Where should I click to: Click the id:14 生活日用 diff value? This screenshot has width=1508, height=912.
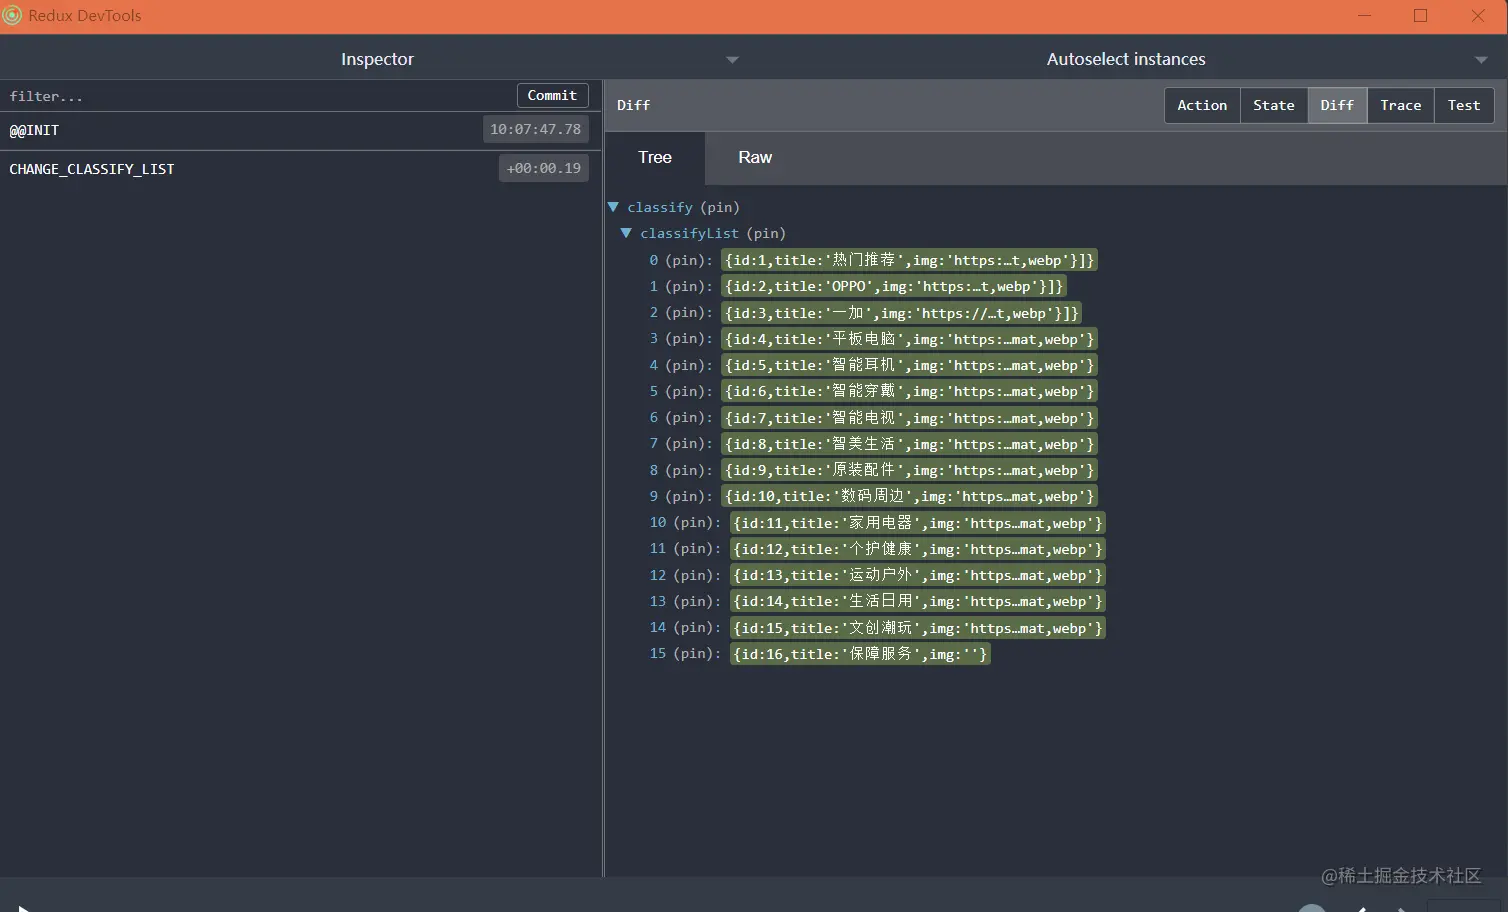pos(918,601)
